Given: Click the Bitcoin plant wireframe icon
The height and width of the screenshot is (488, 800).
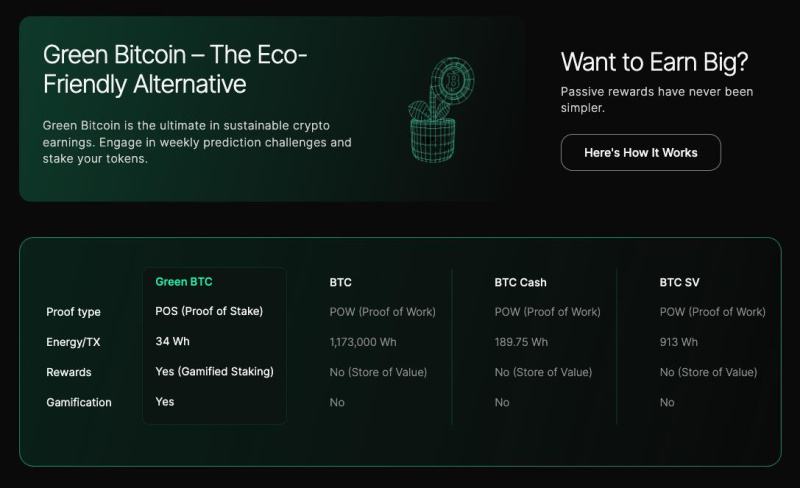Looking at the screenshot, I should (x=441, y=110).
